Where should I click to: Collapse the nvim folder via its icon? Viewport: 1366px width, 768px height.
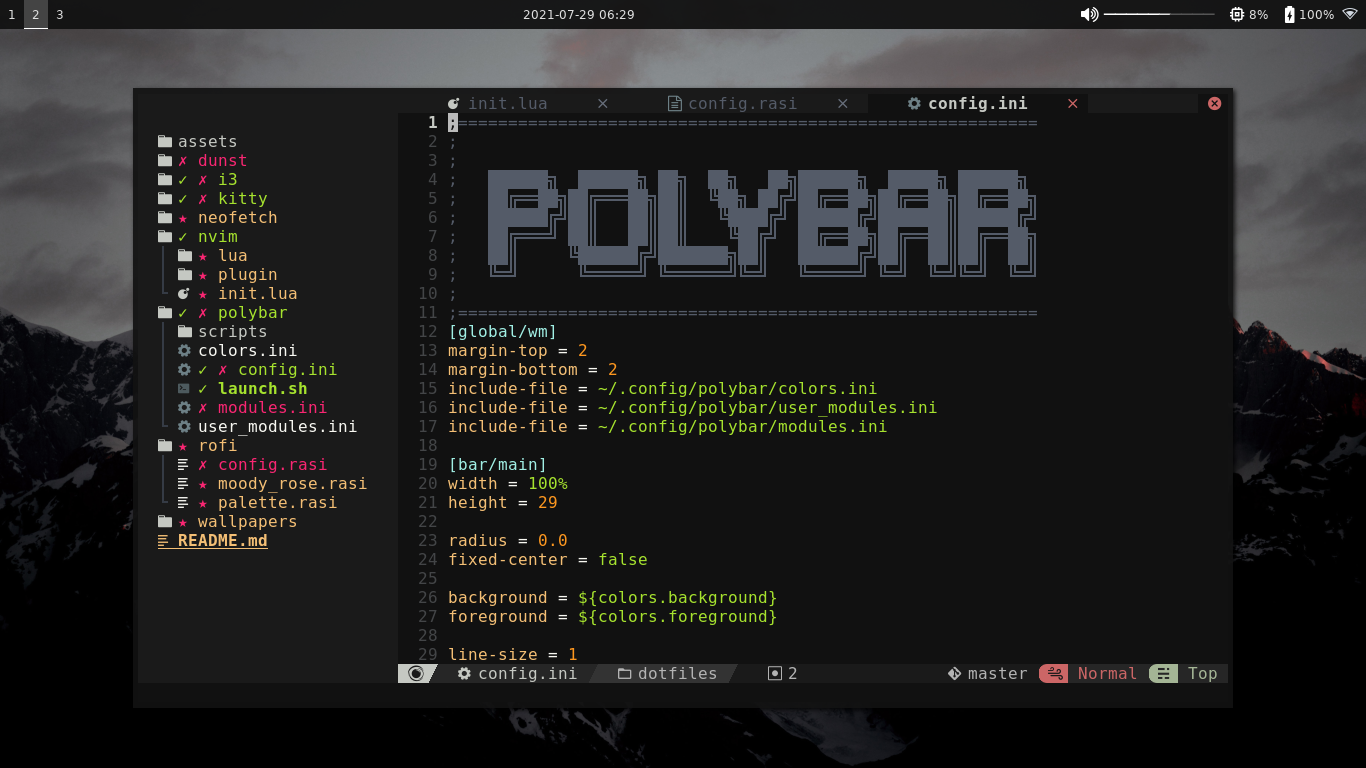tap(165, 237)
